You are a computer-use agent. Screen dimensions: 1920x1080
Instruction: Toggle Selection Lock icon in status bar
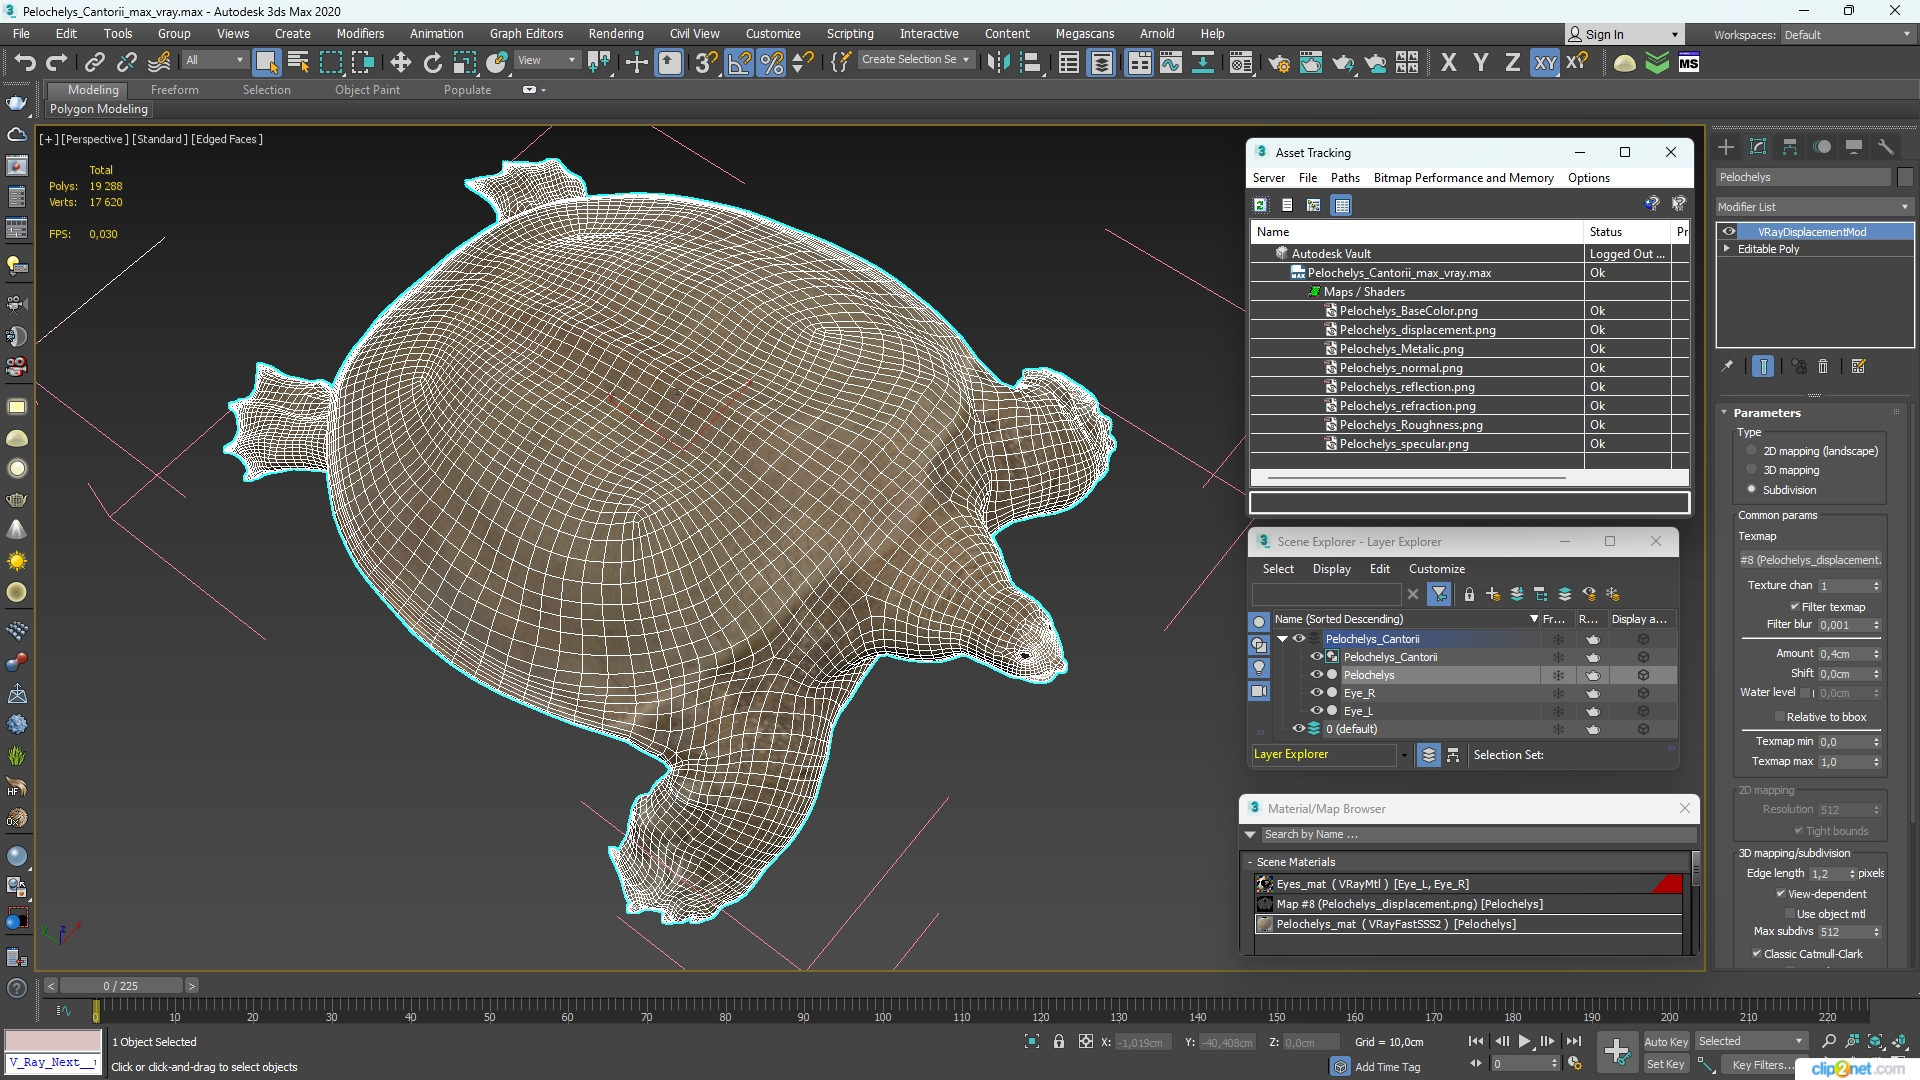point(1059,1042)
